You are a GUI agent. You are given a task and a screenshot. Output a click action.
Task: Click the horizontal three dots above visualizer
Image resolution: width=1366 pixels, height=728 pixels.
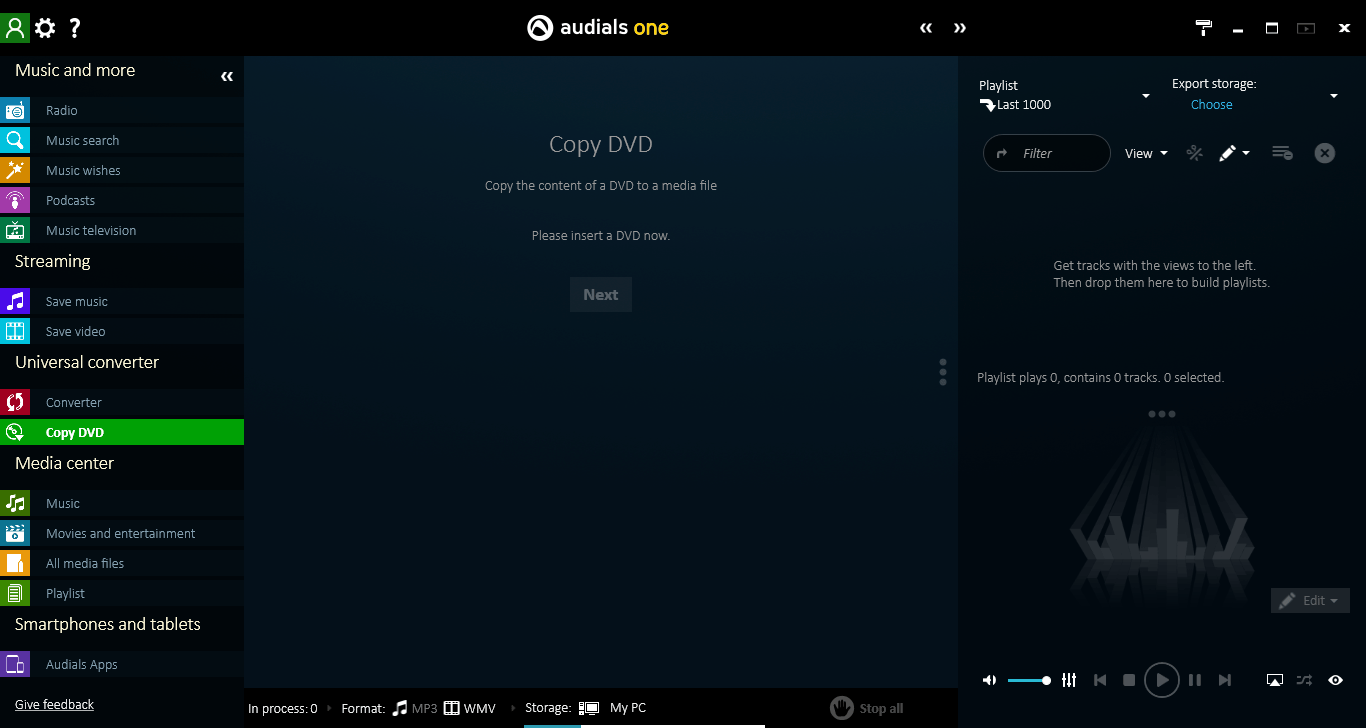[x=1162, y=414]
